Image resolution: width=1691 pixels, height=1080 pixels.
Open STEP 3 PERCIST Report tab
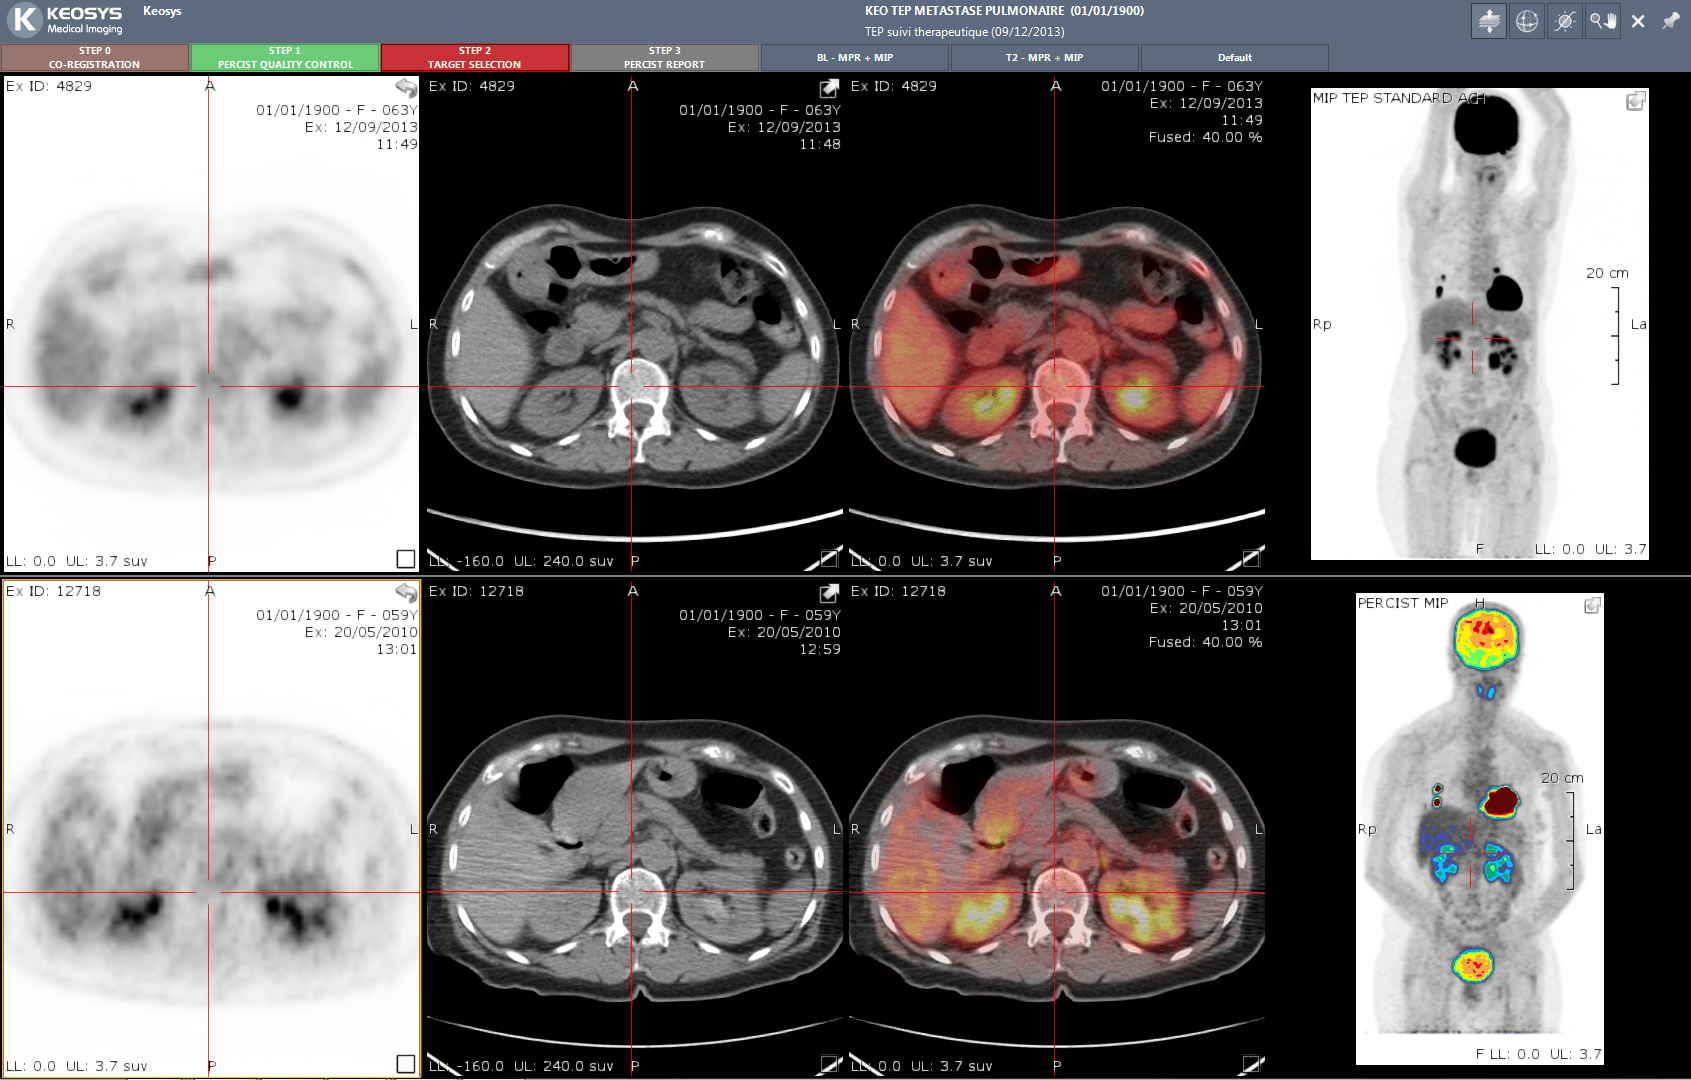665,57
